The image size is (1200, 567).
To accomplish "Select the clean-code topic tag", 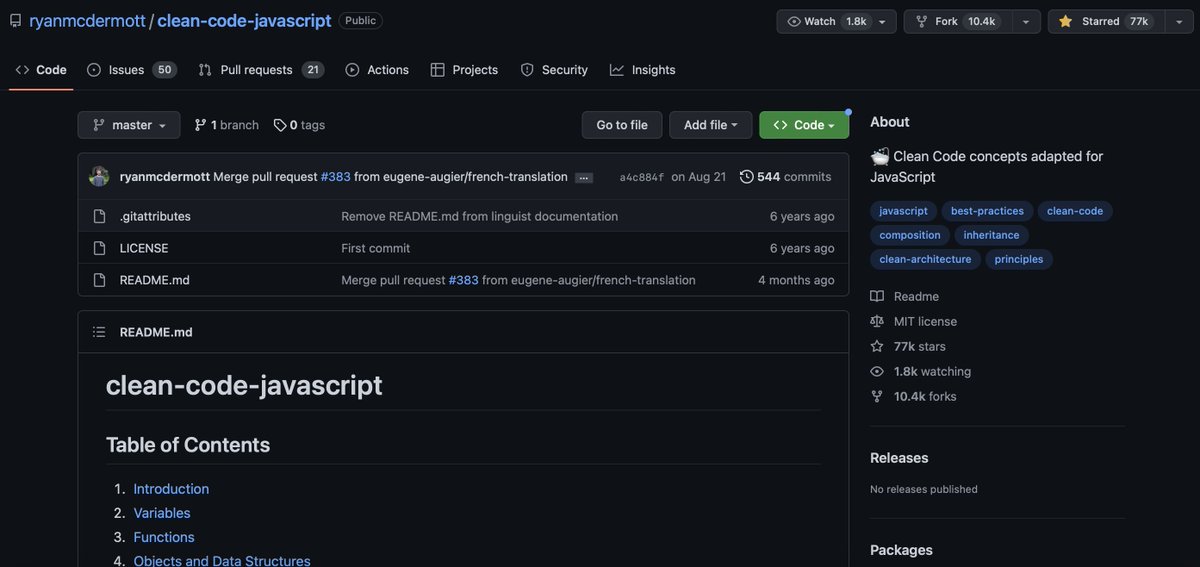I will (1075, 211).
